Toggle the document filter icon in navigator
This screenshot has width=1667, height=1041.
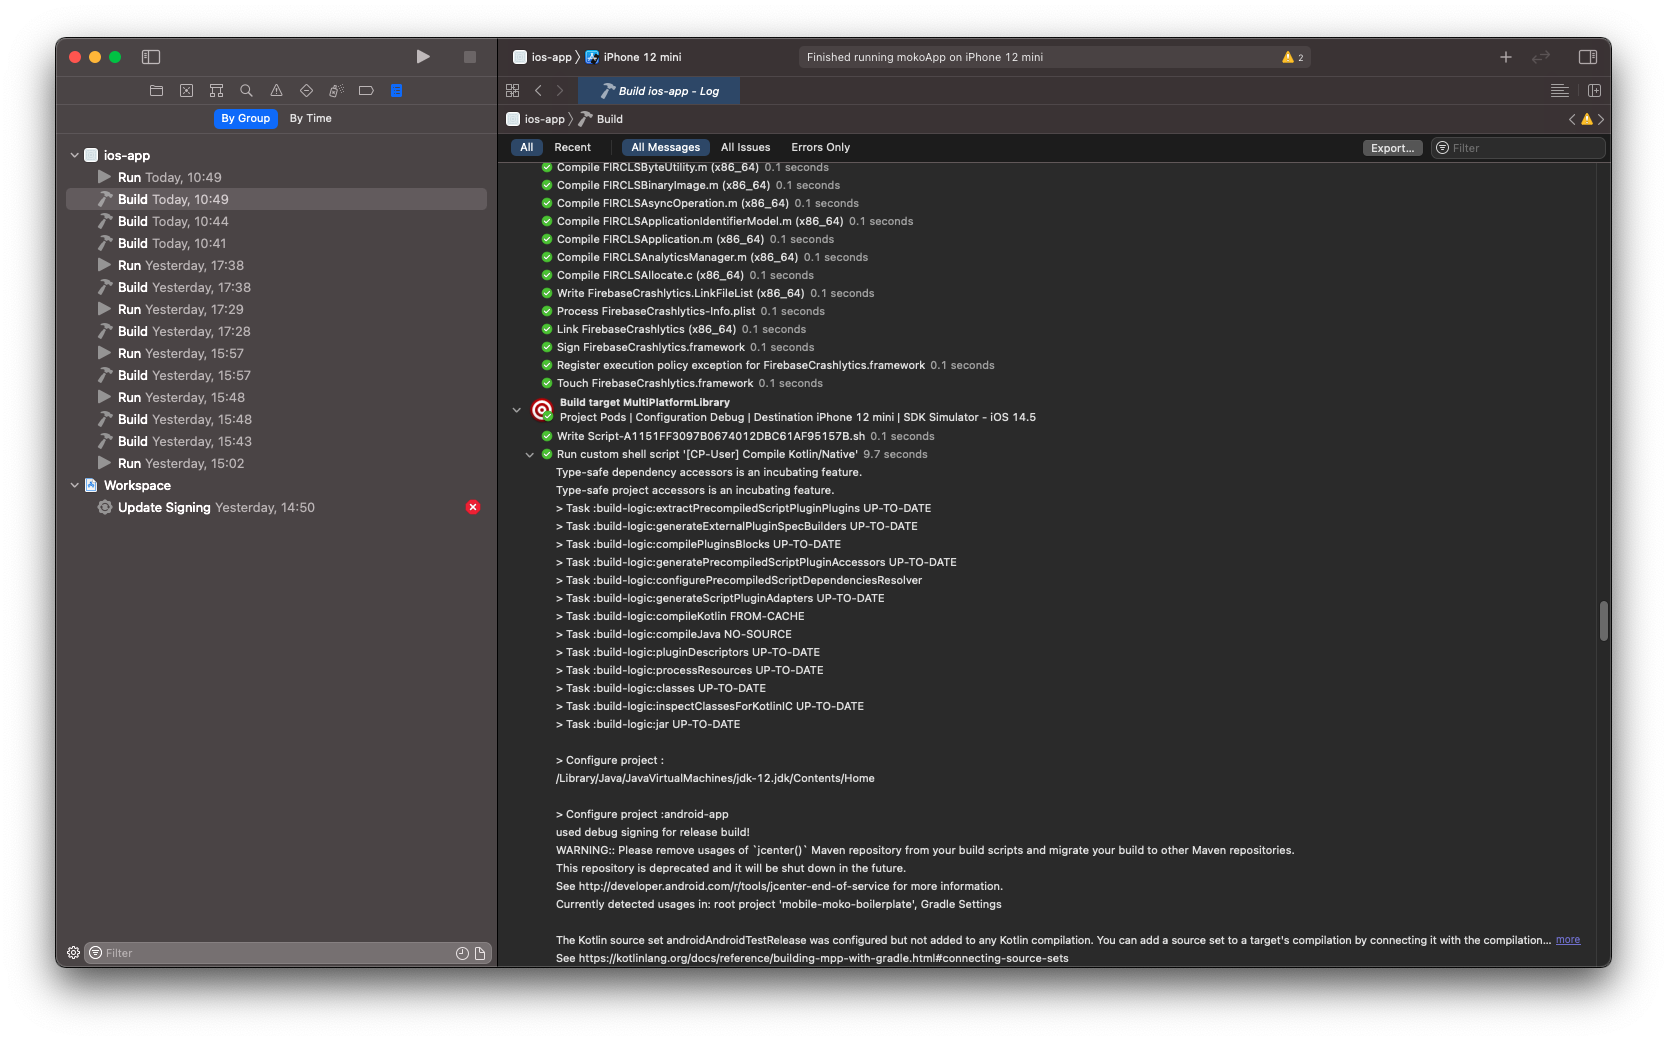click(x=480, y=953)
